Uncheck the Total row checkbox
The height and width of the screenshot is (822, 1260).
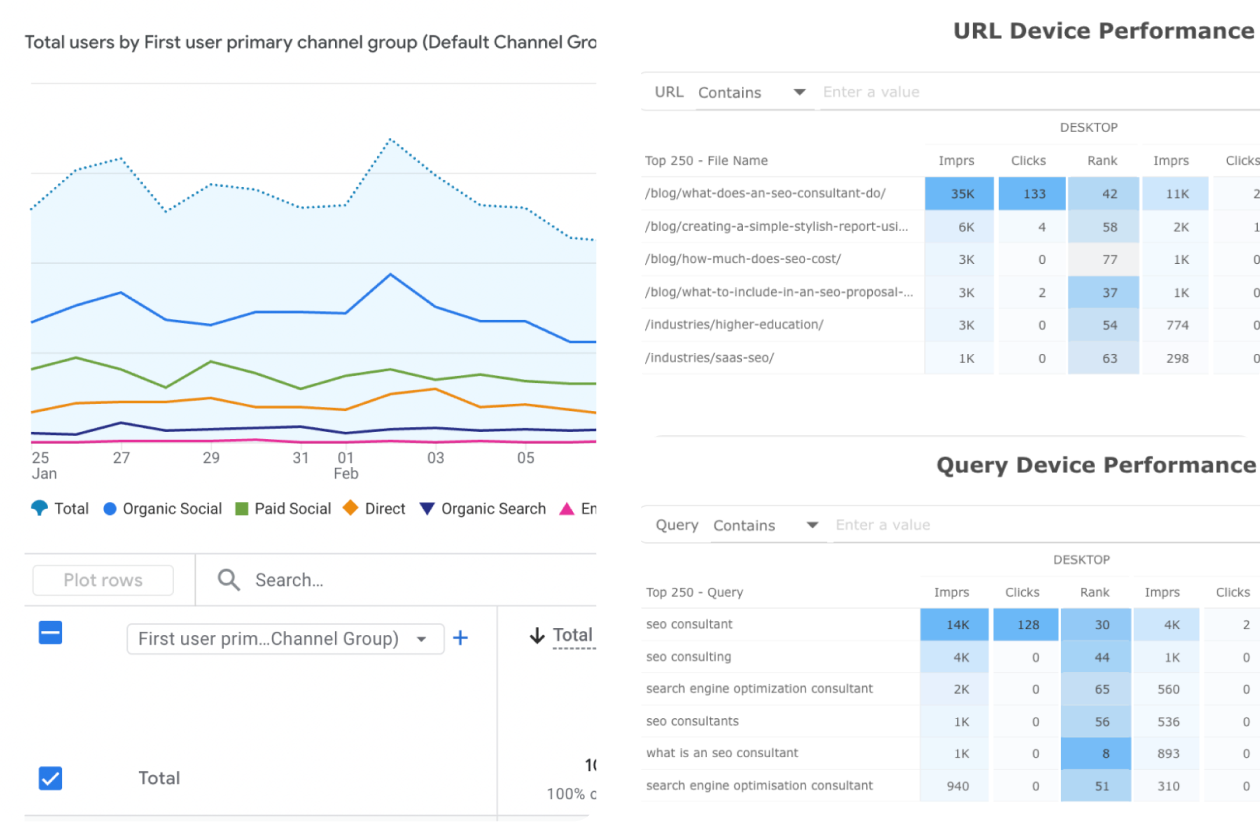pyautogui.click(x=50, y=778)
